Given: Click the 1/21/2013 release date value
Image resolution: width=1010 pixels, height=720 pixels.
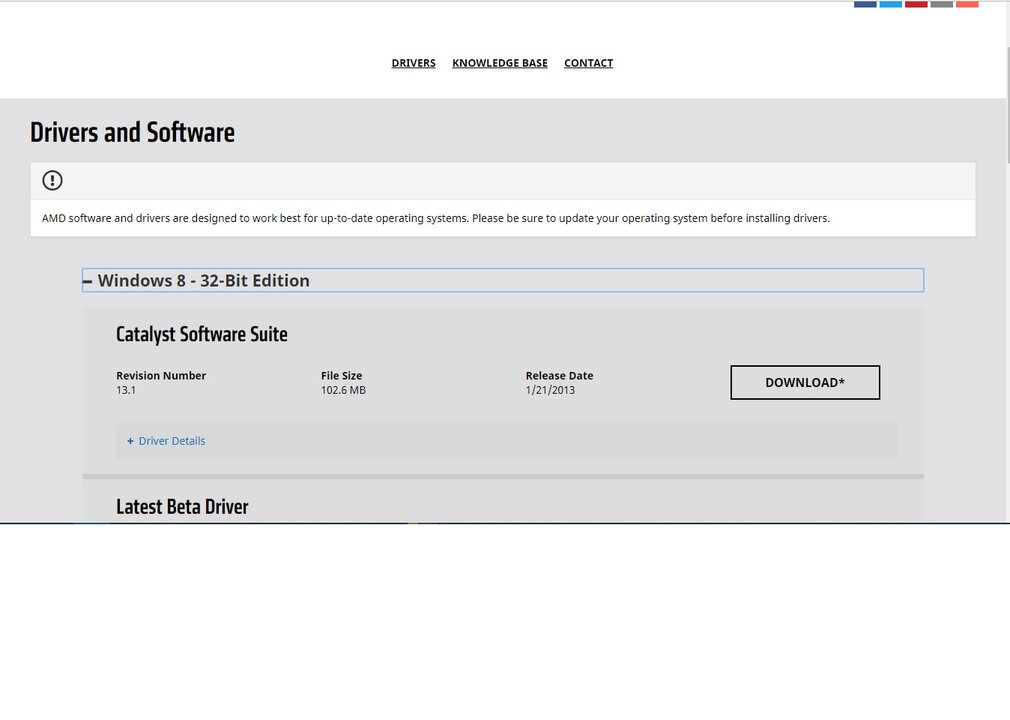Looking at the screenshot, I should coord(550,390).
